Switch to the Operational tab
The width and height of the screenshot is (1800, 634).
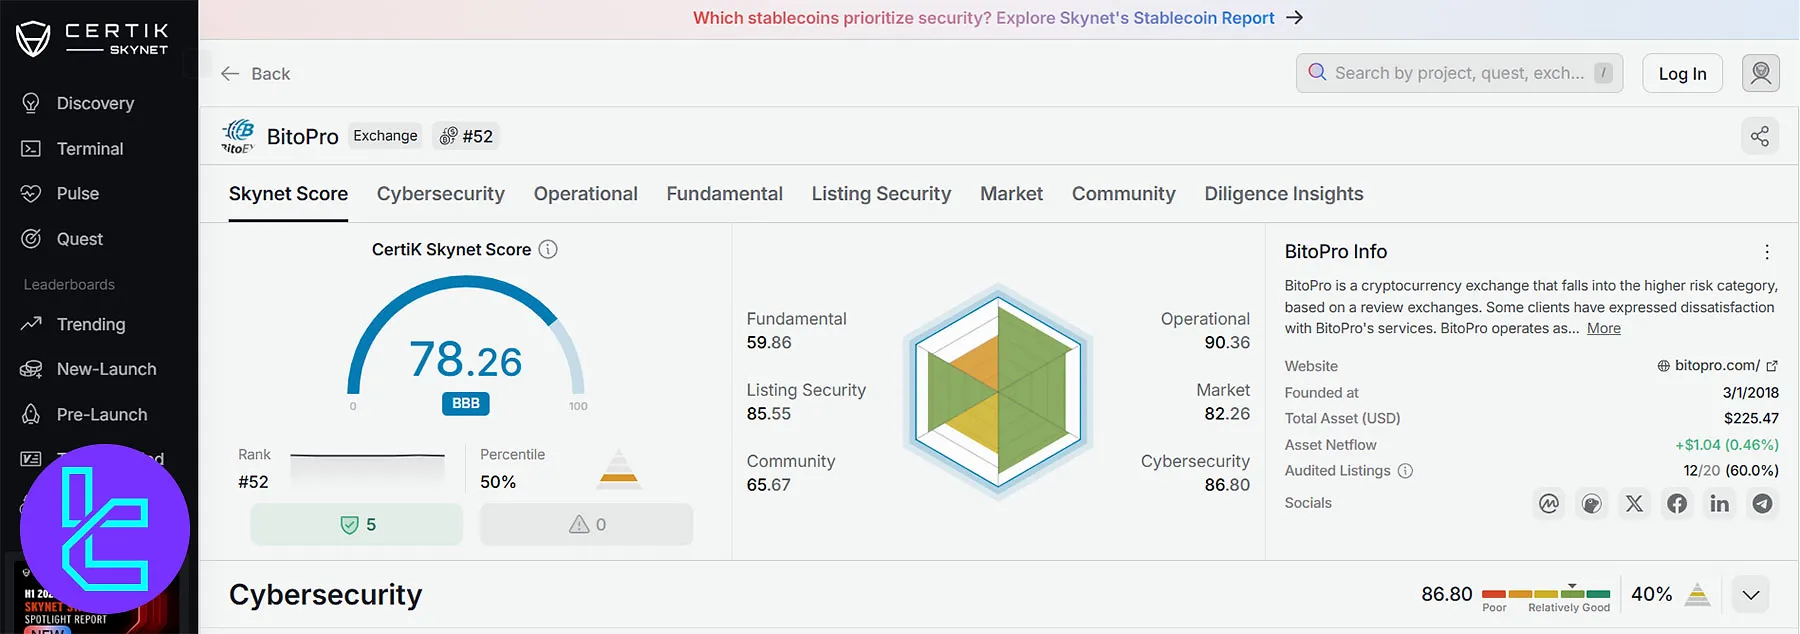(586, 194)
